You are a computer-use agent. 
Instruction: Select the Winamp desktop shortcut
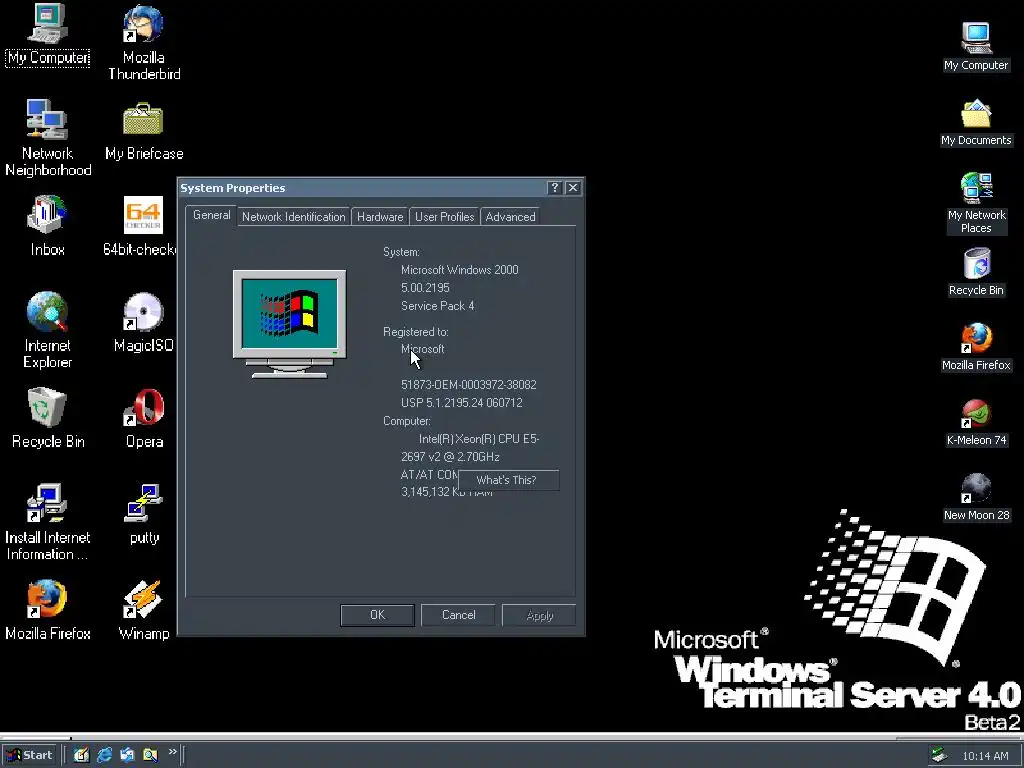click(144, 610)
